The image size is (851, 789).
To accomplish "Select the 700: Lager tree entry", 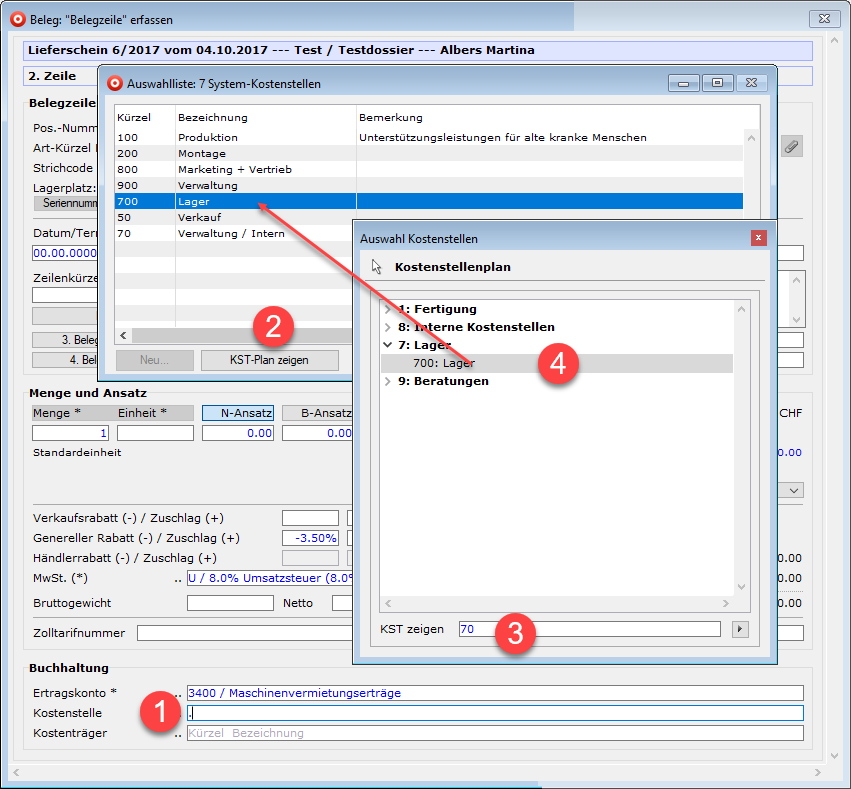I will [x=445, y=363].
